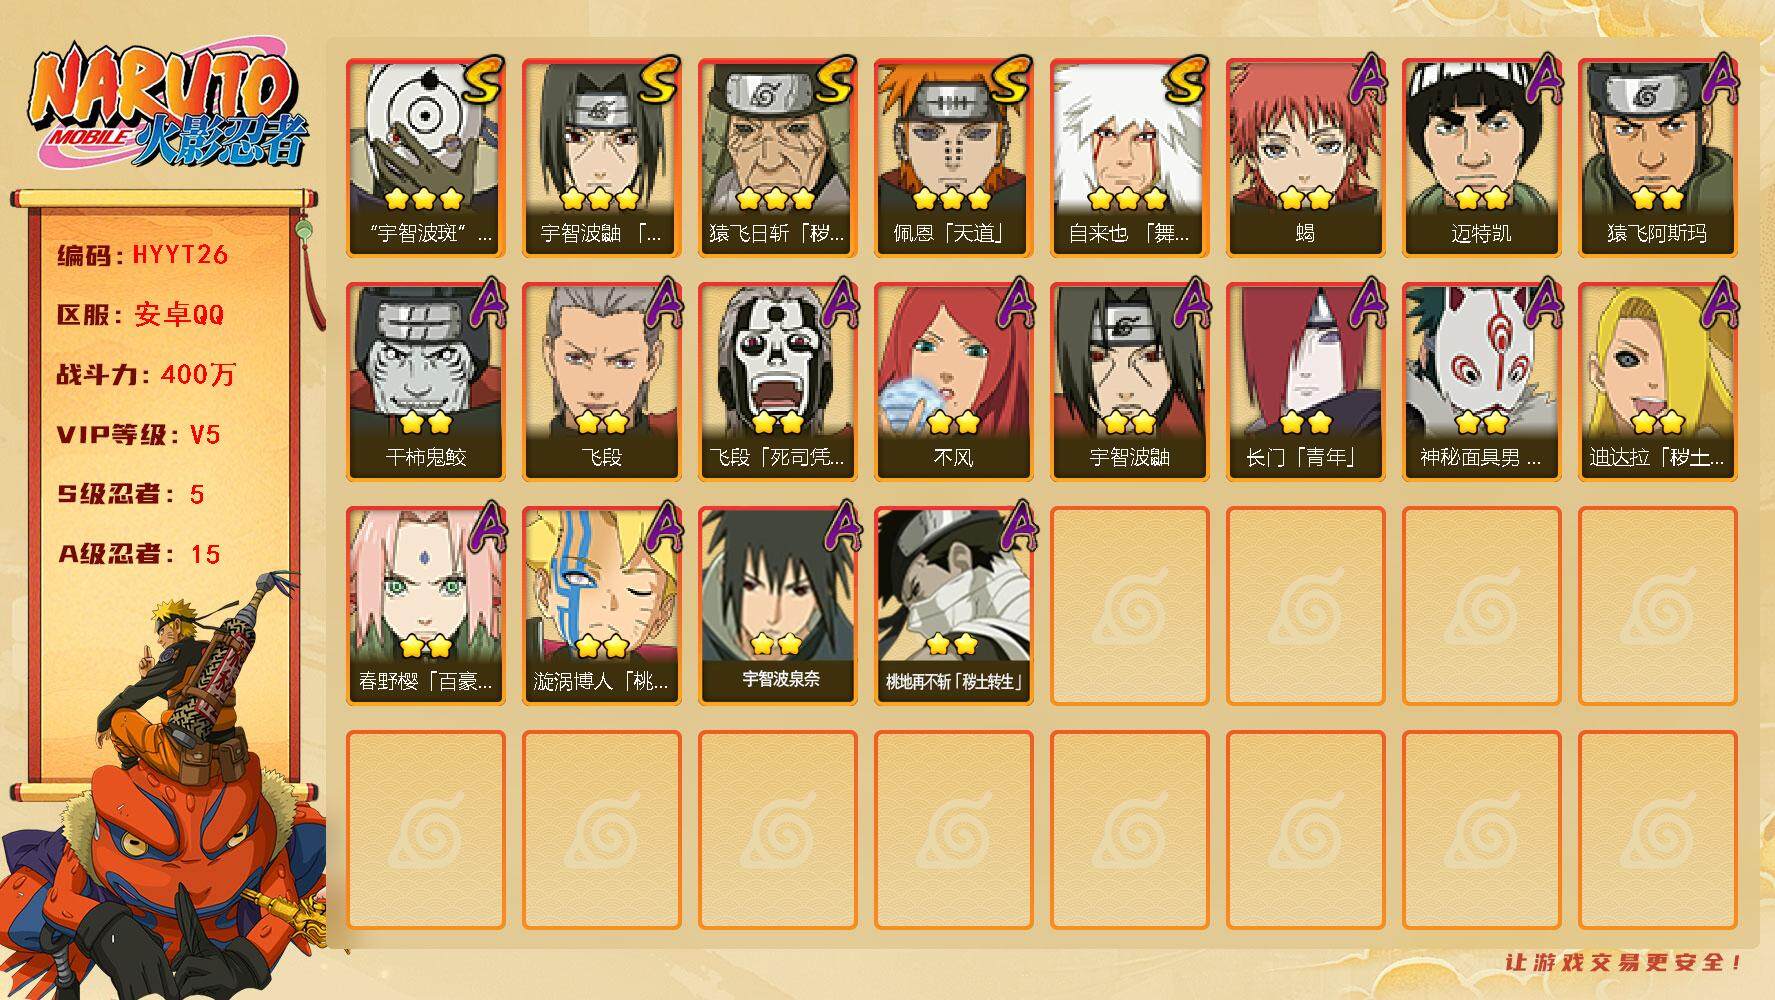The height and width of the screenshot is (1000, 1775).
Task: Open the 蝎 character card
Action: (x=1305, y=158)
